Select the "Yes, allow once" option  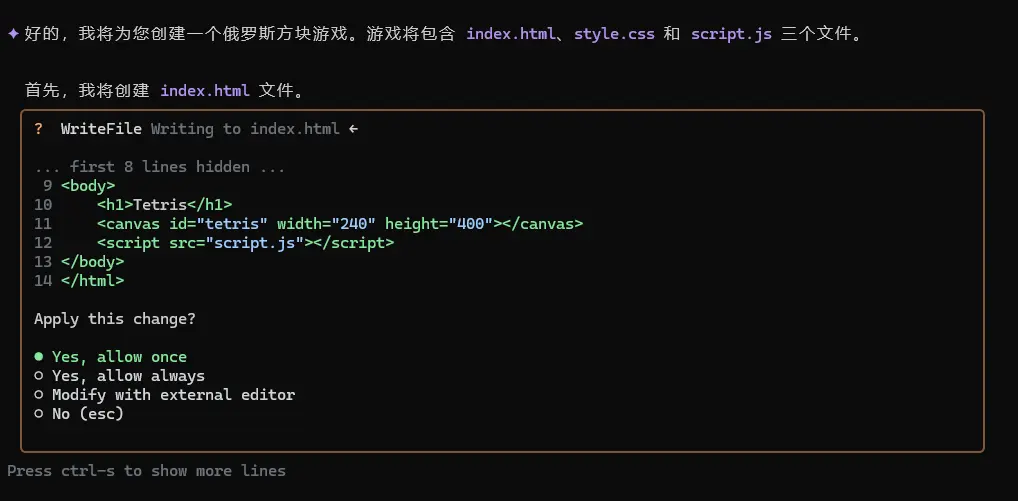[119, 357]
